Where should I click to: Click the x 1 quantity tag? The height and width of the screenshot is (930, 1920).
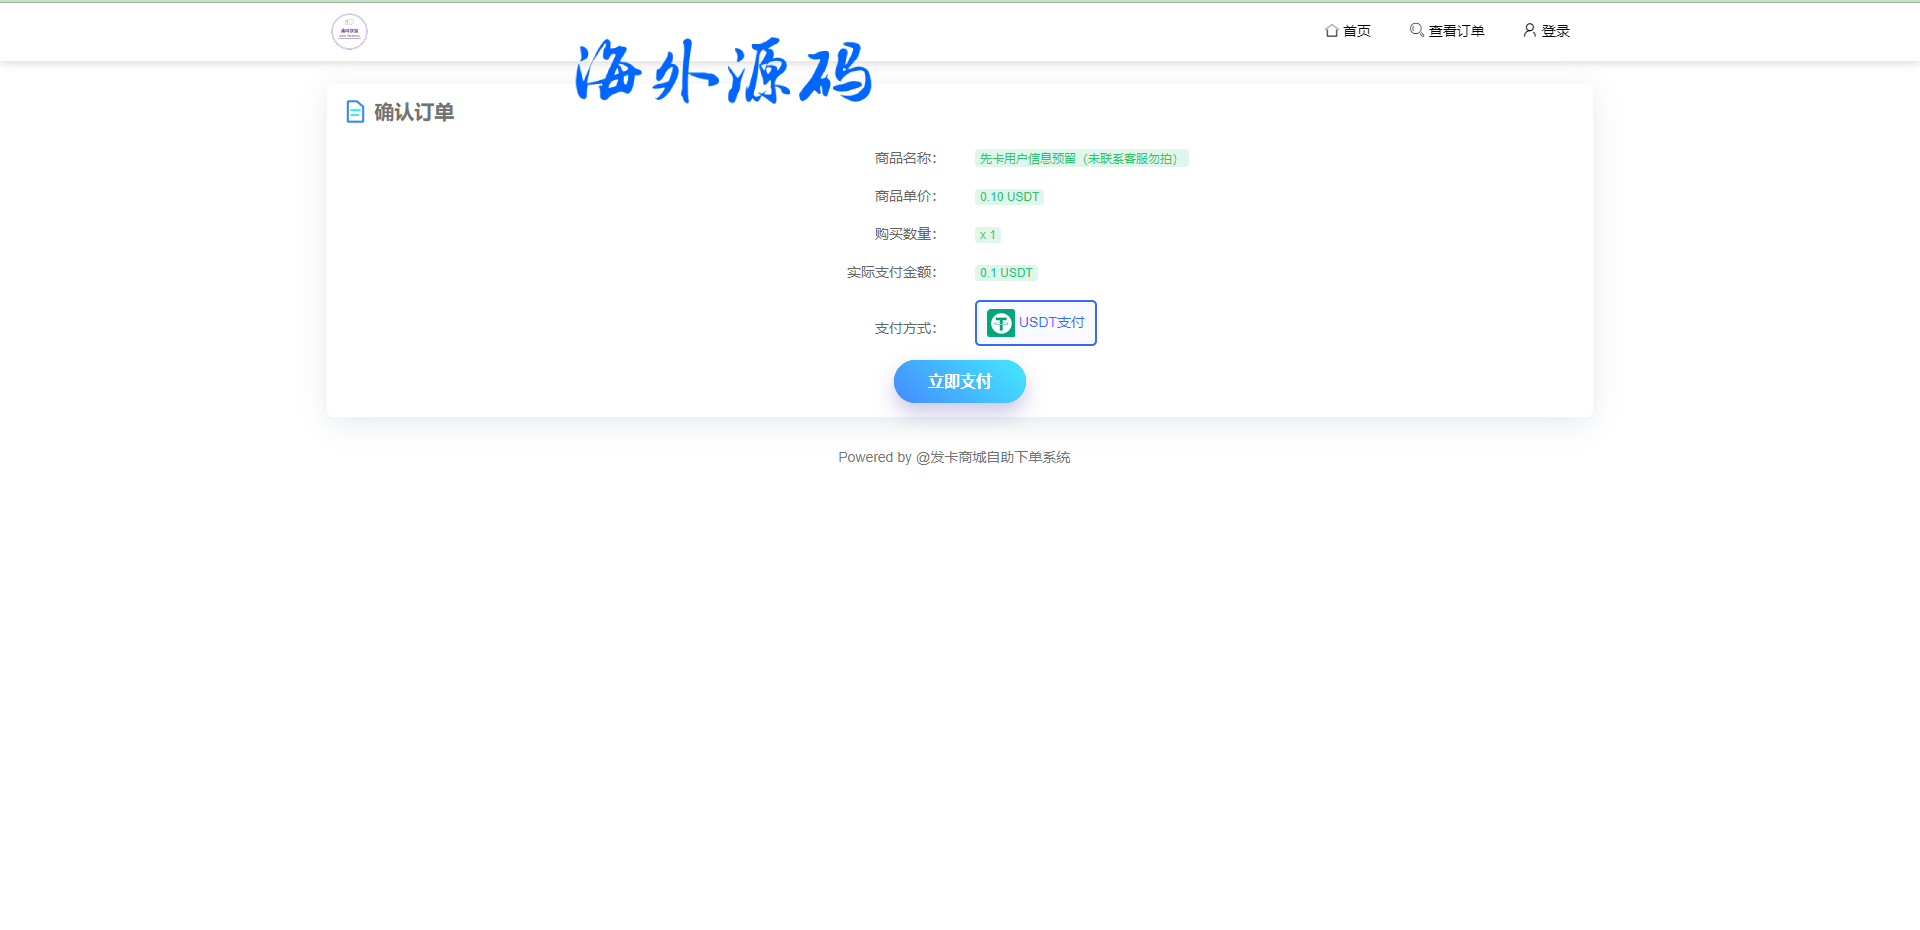point(987,235)
